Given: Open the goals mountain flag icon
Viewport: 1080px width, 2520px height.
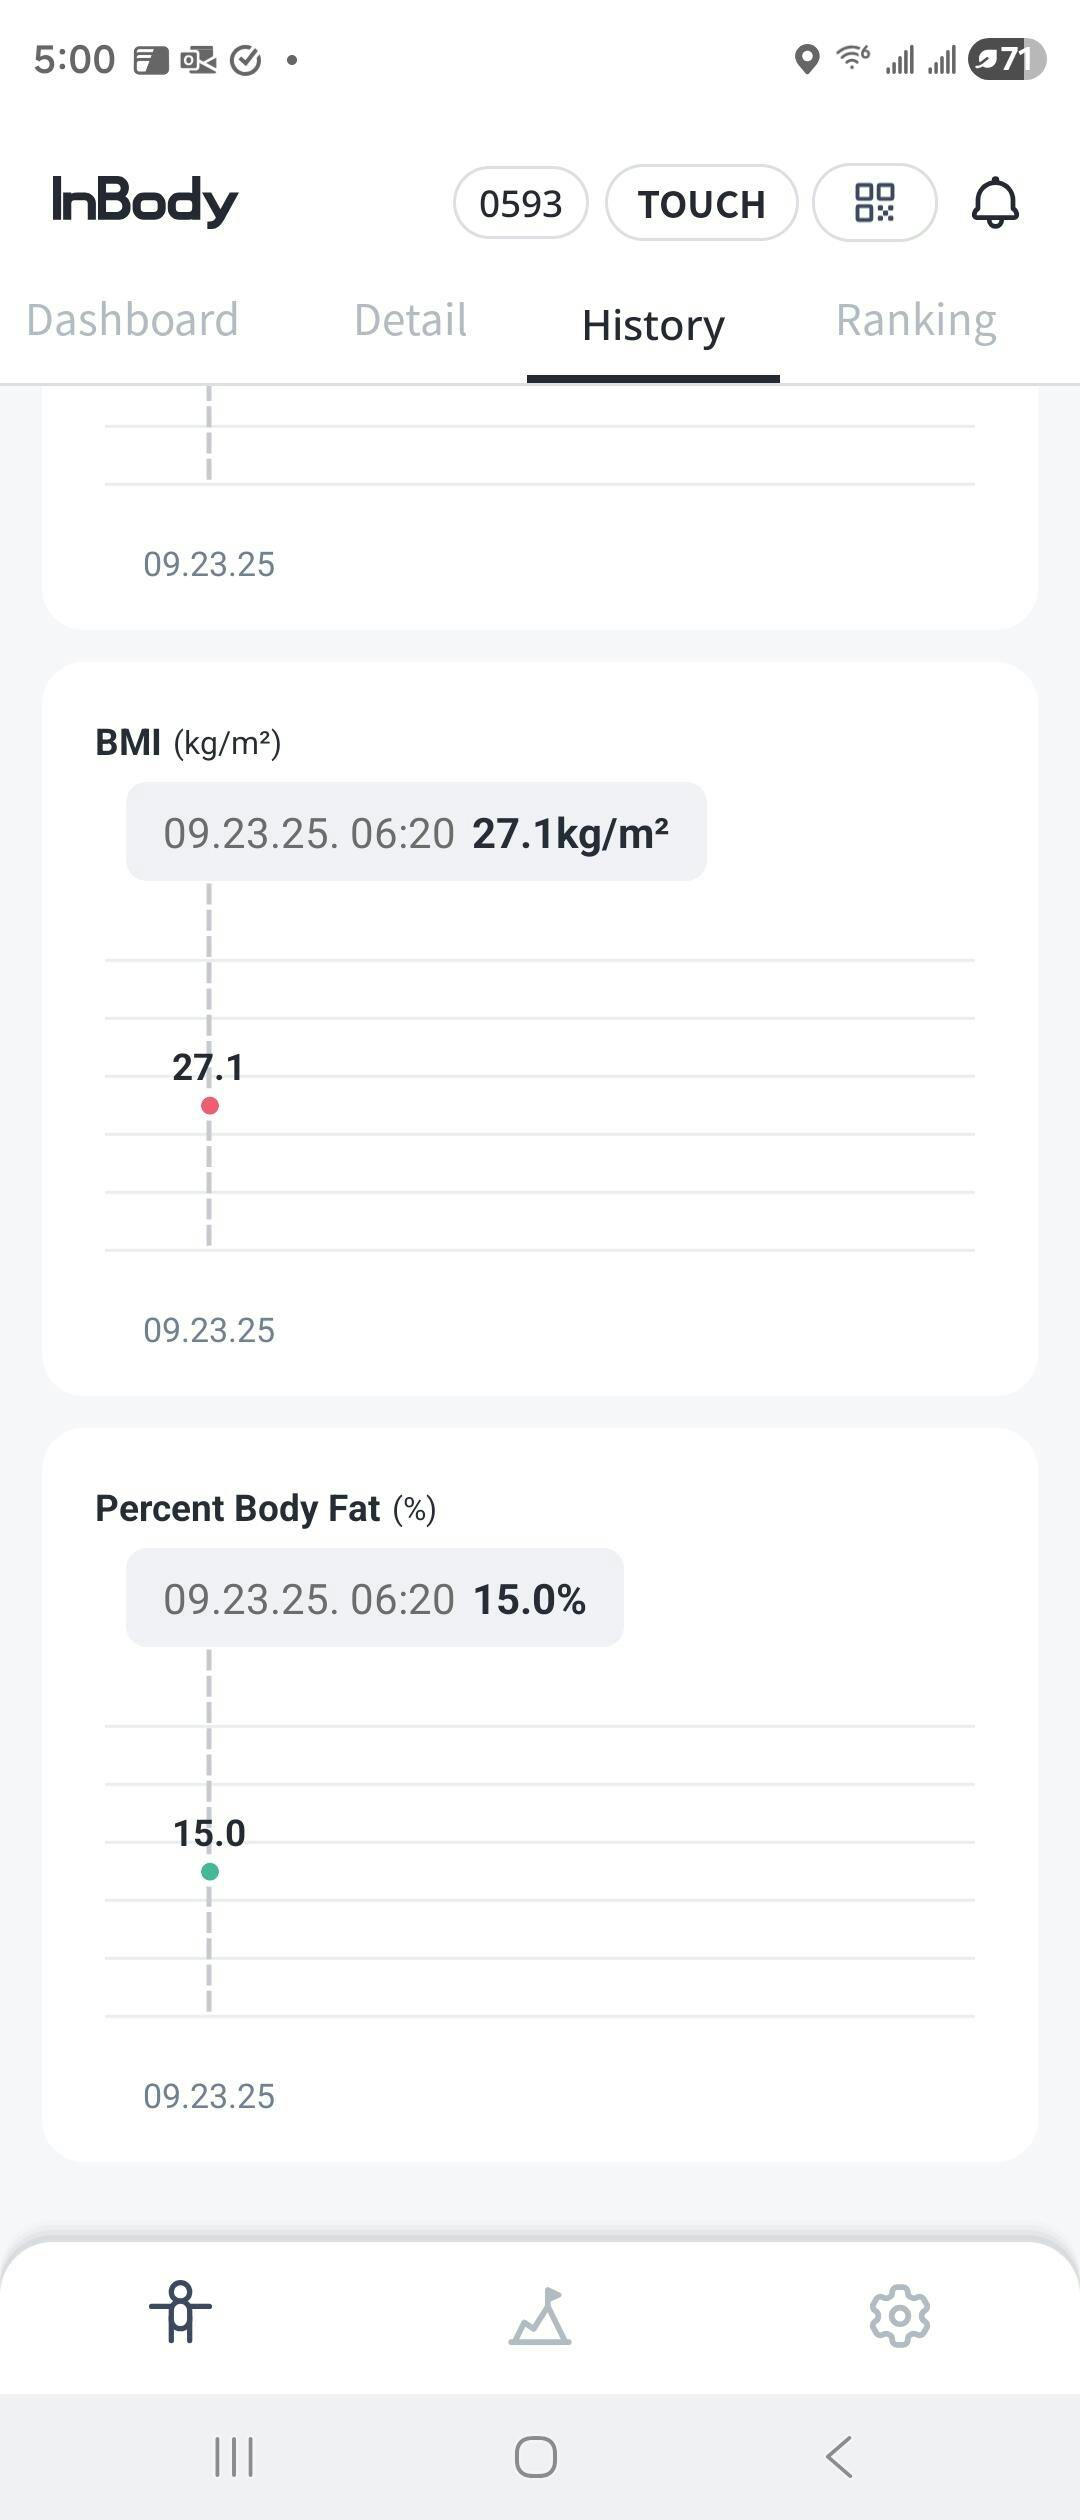Looking at the screenshot, I should click(540, 2316).
